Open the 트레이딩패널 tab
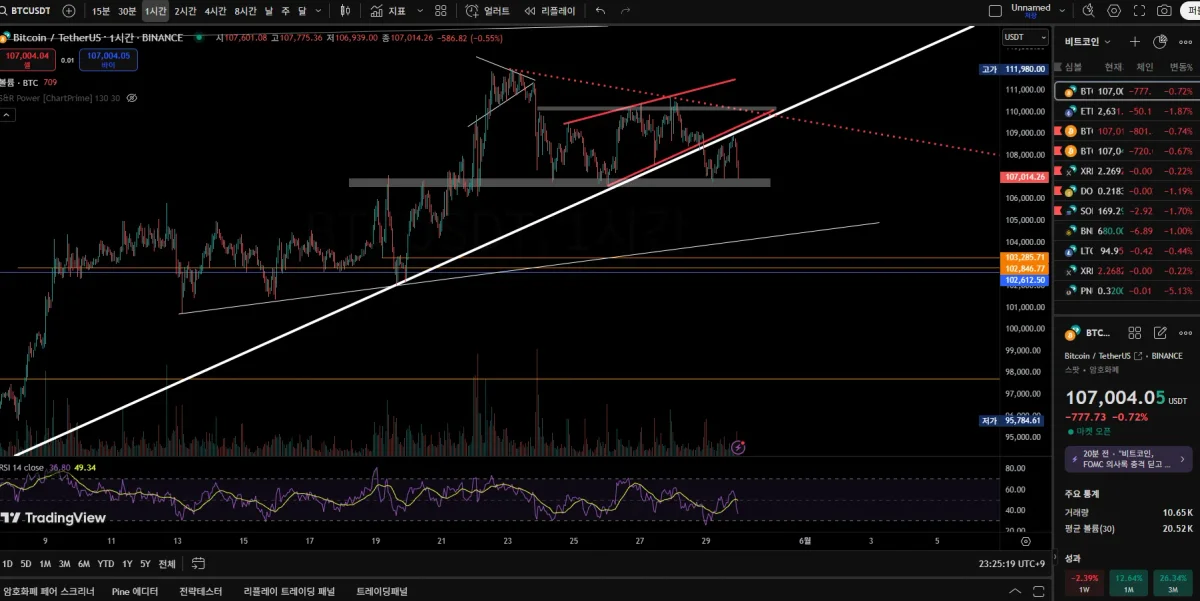The height and width of the screenshot is (601, 1200). (382, 591)
